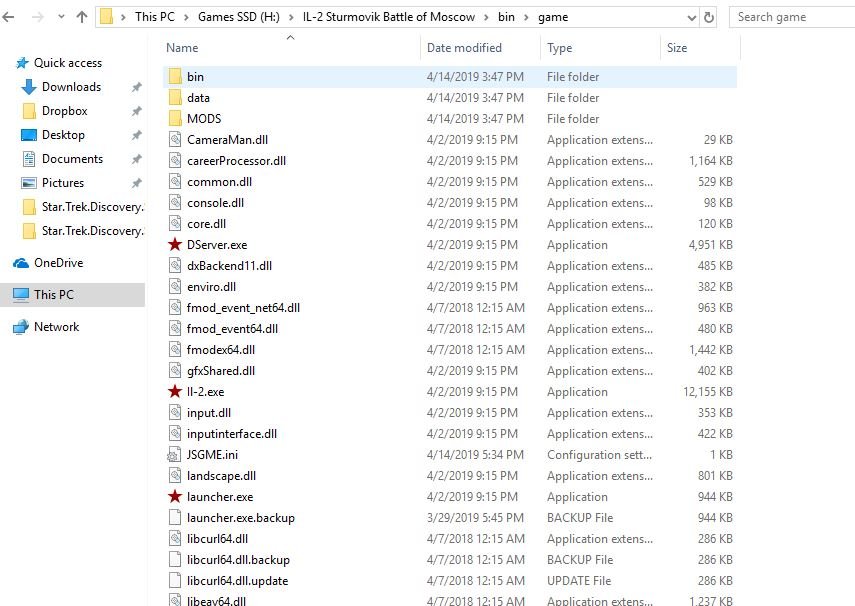Go up one folder level
This screenshot has height=606, width=855.
tap(82, 17)
